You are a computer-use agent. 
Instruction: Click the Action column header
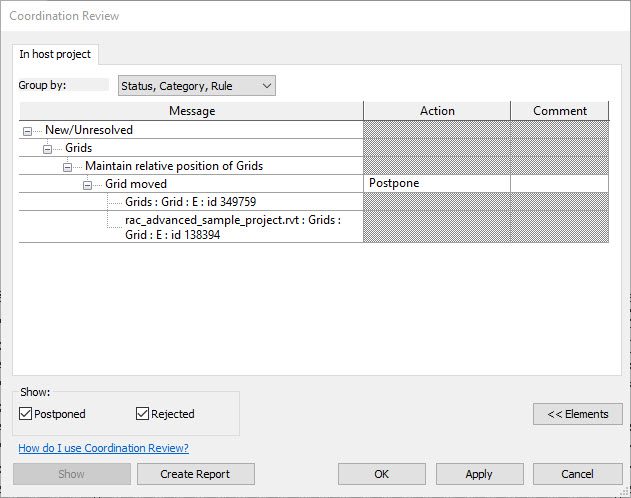(x=436, y=111)
